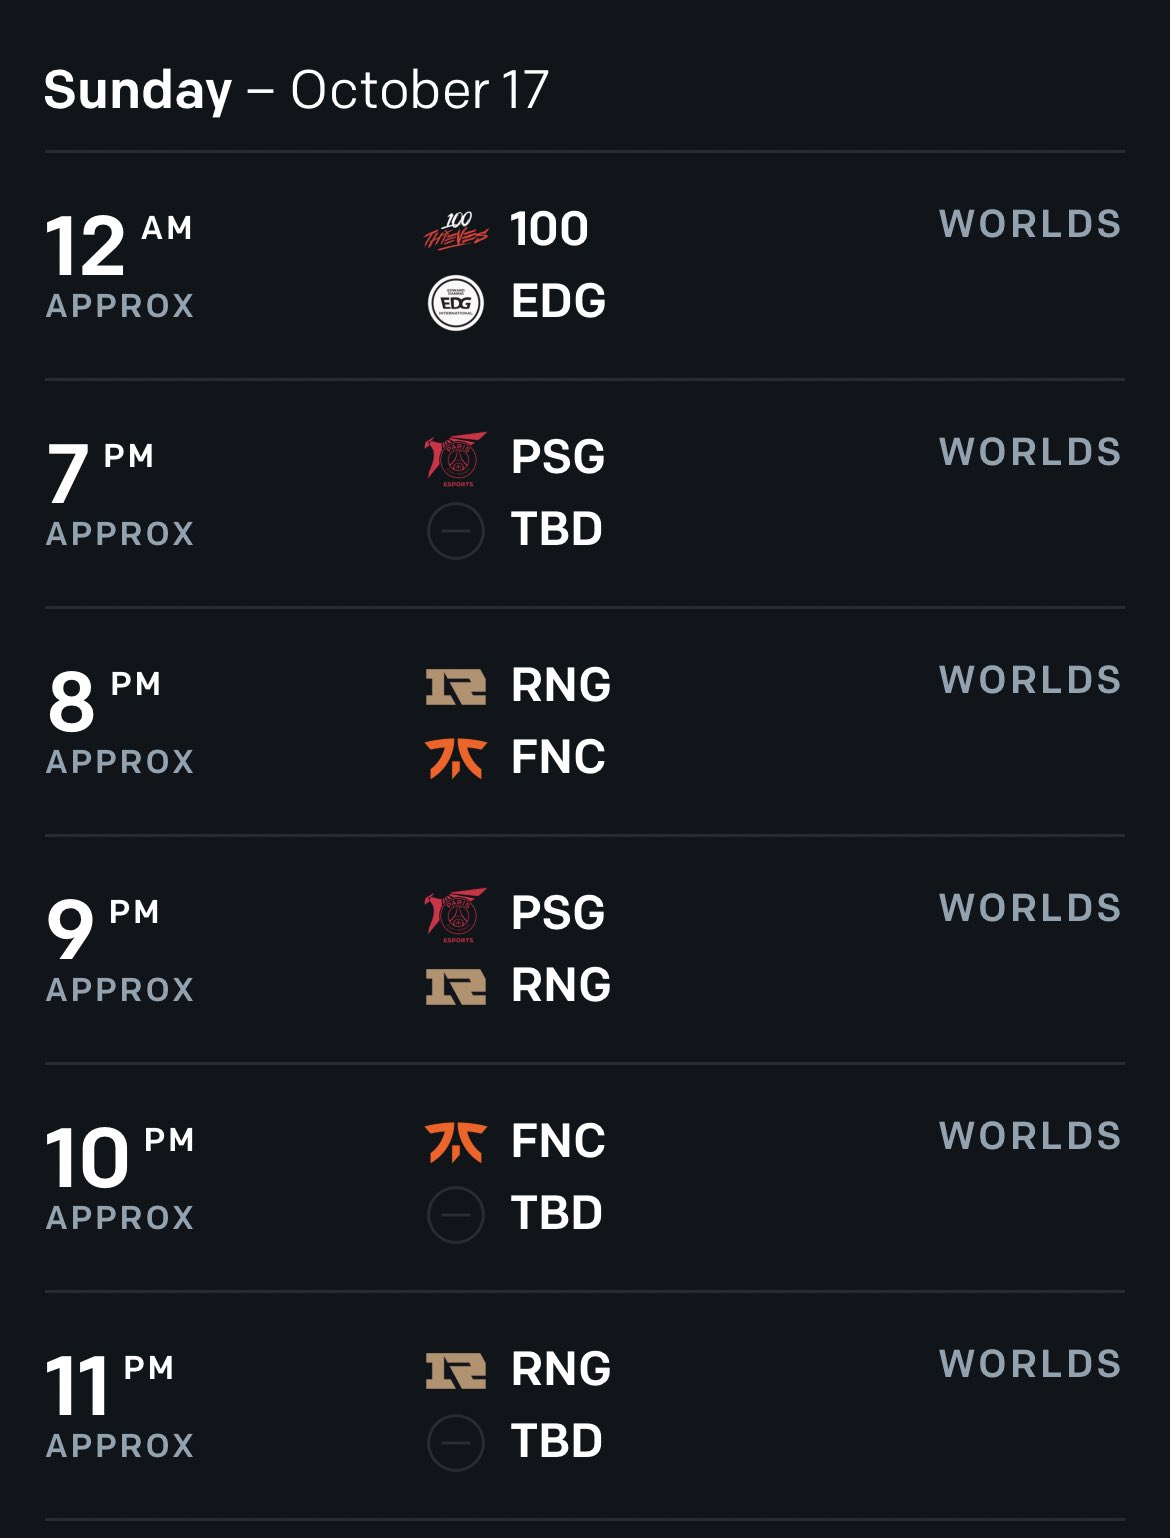
Task: Click the EDG circular team logo
Action: pyautogui.click(x=456, y=302)
